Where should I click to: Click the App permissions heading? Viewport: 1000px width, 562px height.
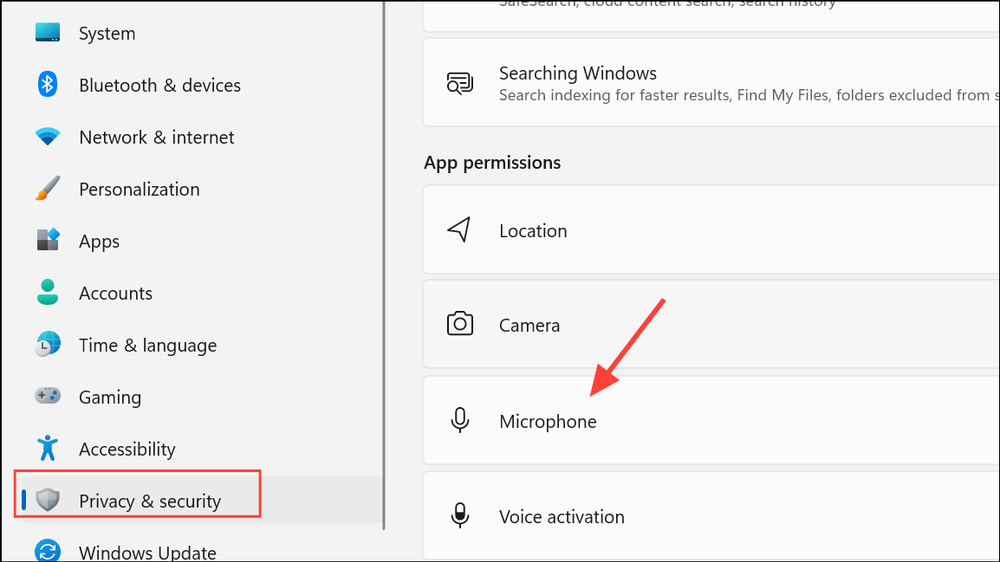492,163
